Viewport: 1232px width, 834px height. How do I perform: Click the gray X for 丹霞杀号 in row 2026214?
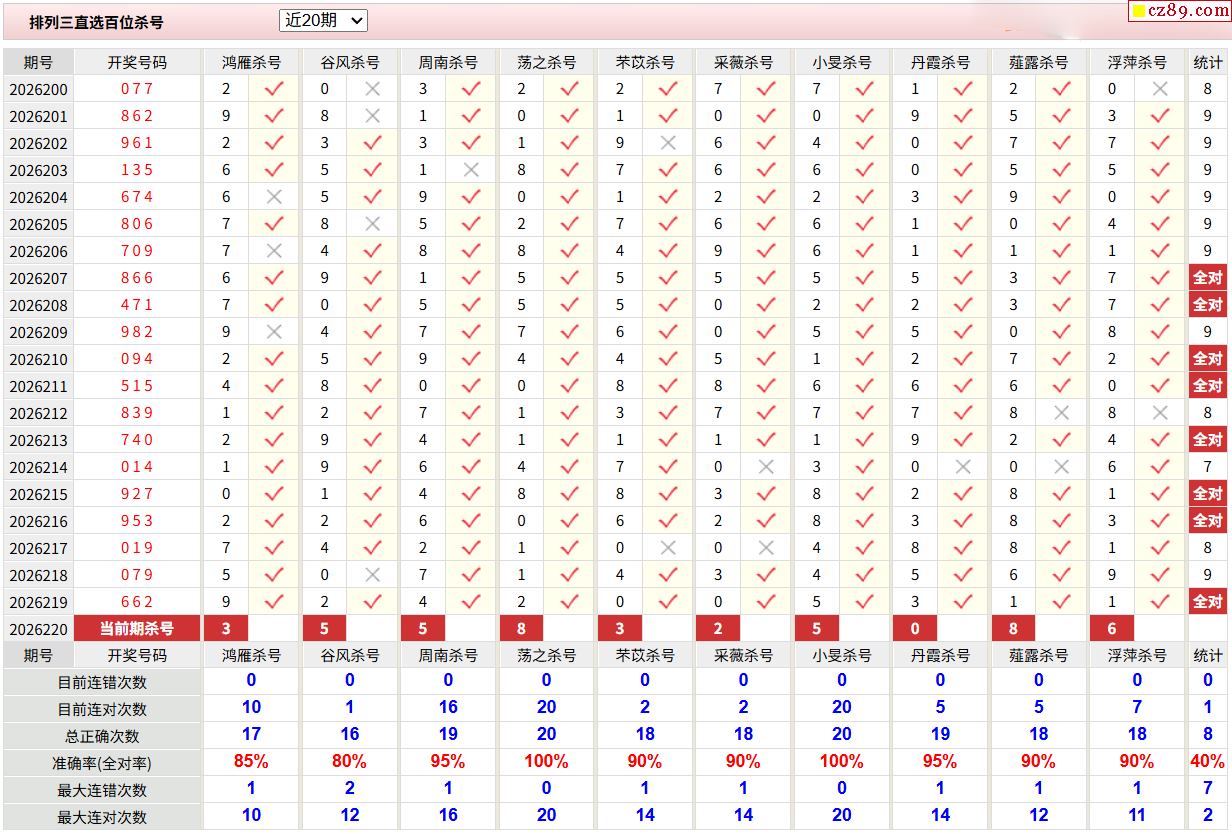963,467
